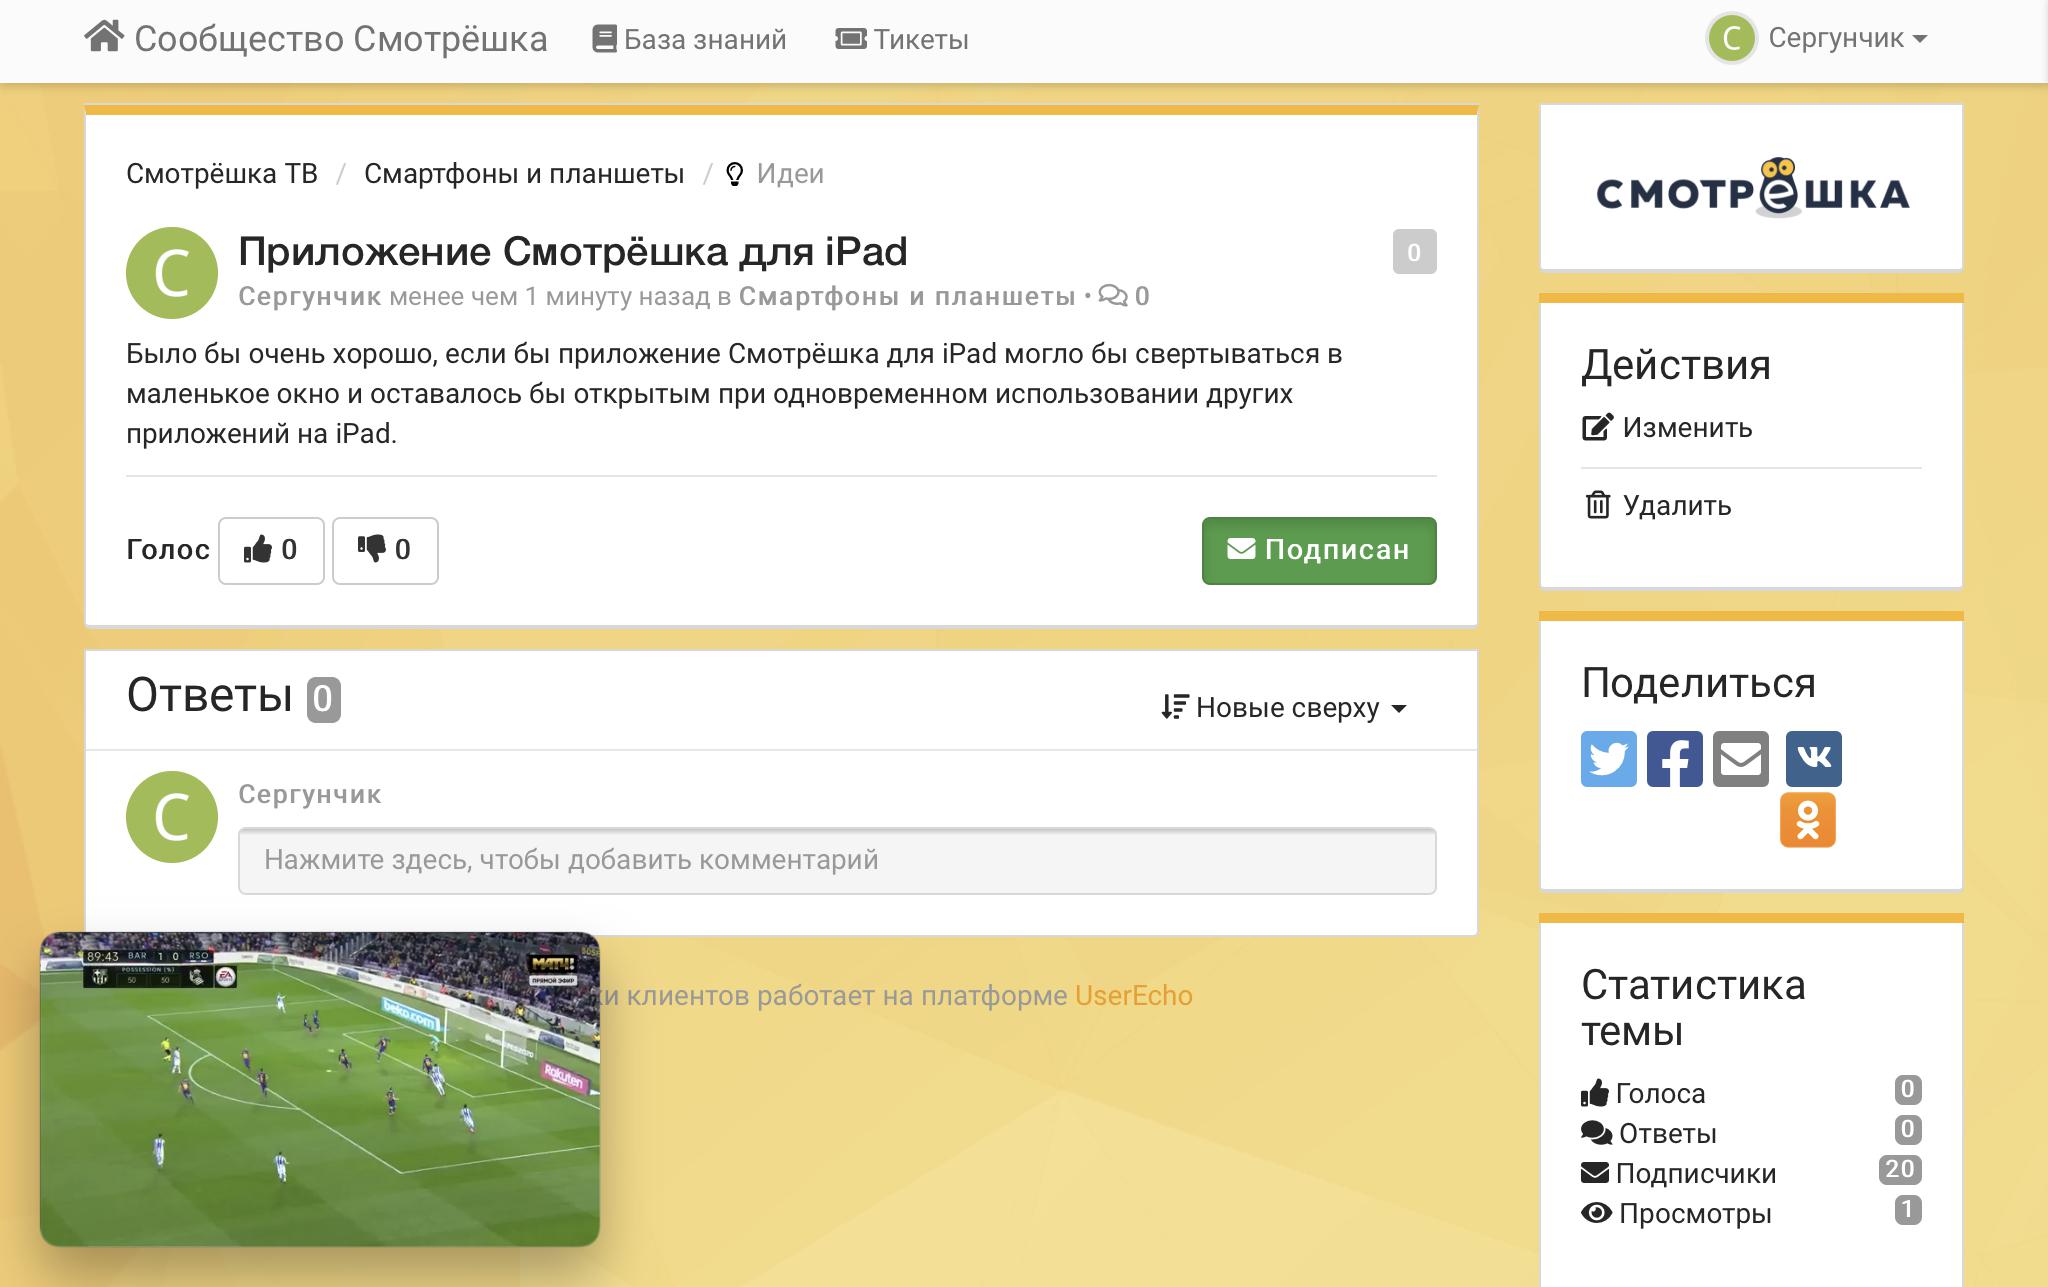Click the vote score badge next to title
Viewport: 2048px width, 1287px height.
(1414, 252)
